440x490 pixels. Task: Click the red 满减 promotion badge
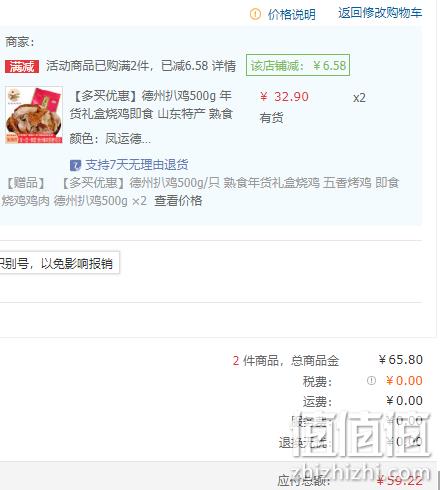[x=22, y=66]
